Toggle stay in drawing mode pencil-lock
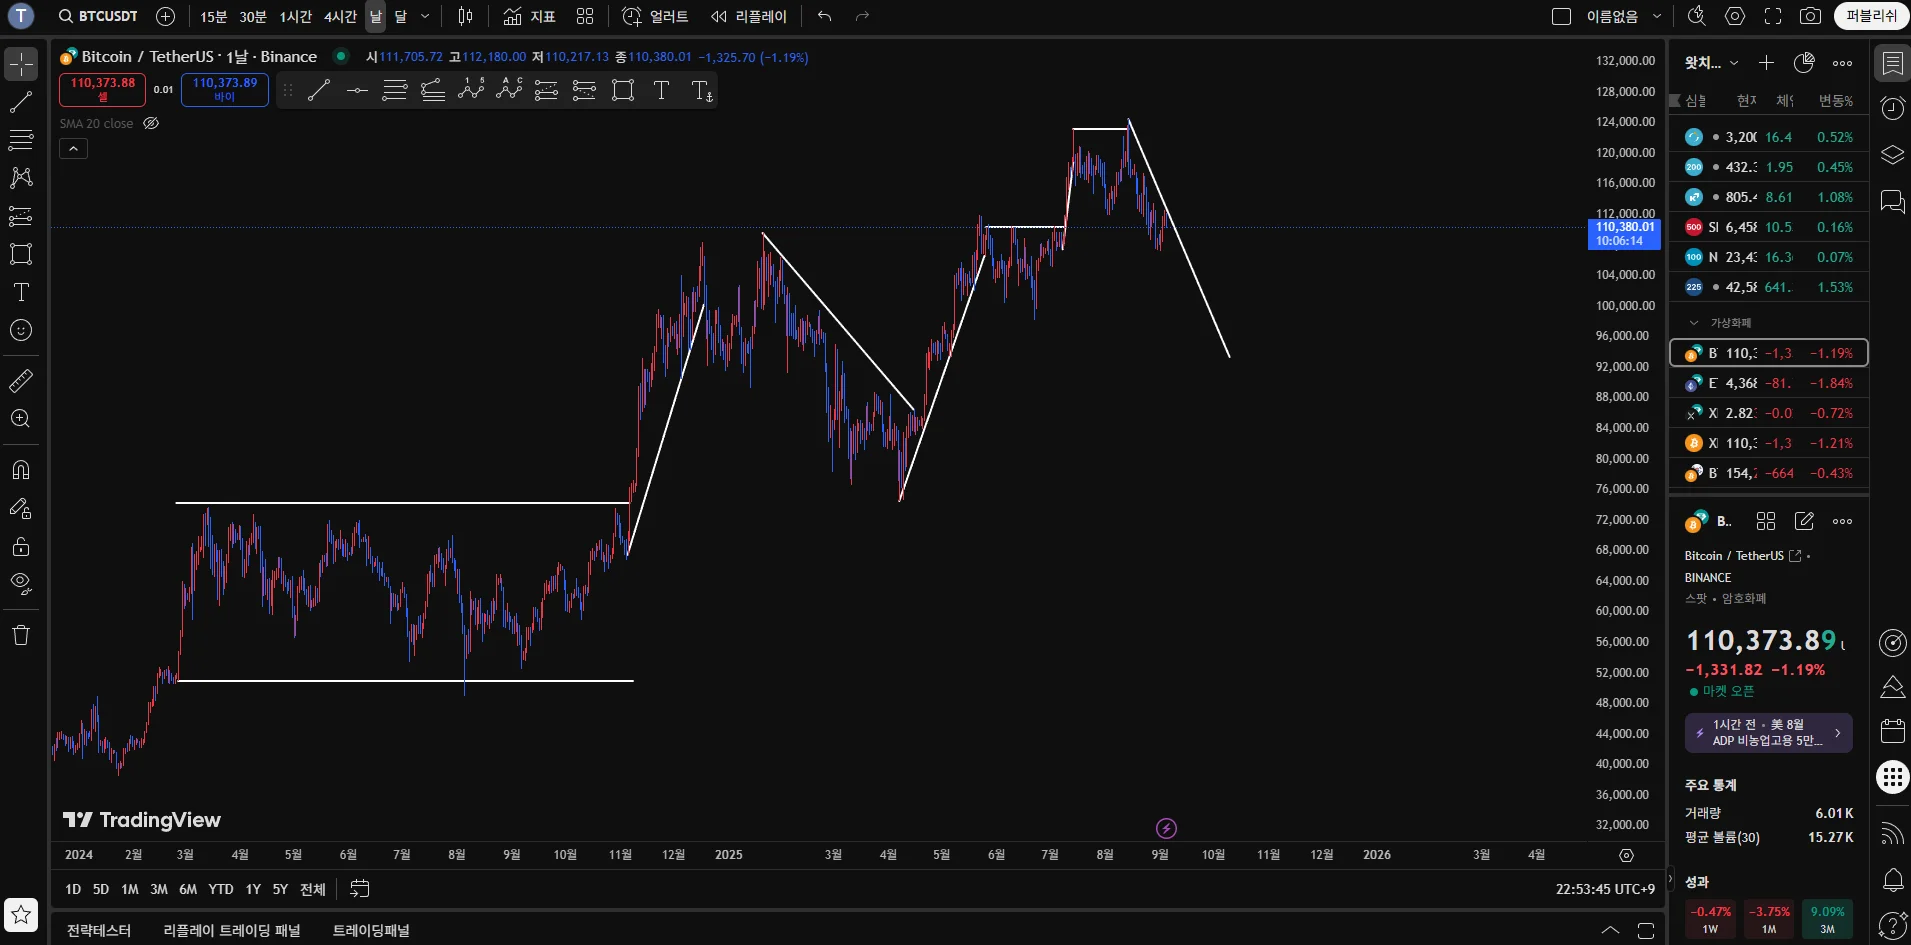The image size is (1911, 945). (x=21, y=508)
